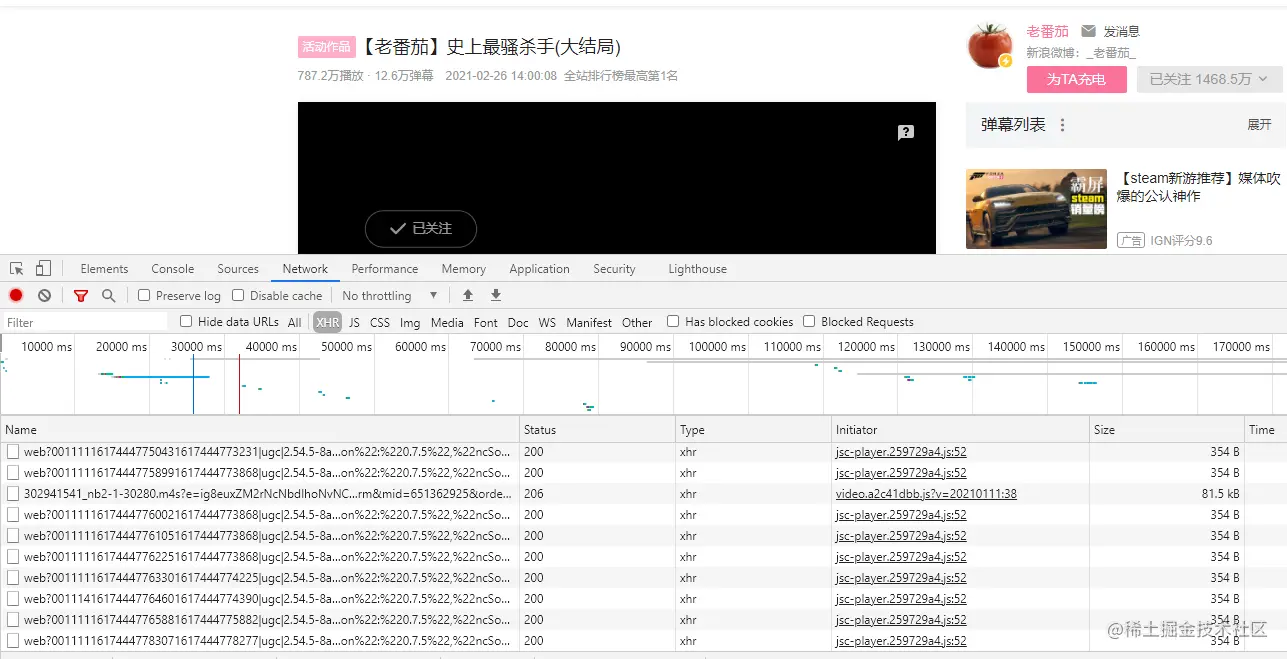Filter requests by Media type
This screenshot has width=1287, height=659.
[x=447, y=322]
